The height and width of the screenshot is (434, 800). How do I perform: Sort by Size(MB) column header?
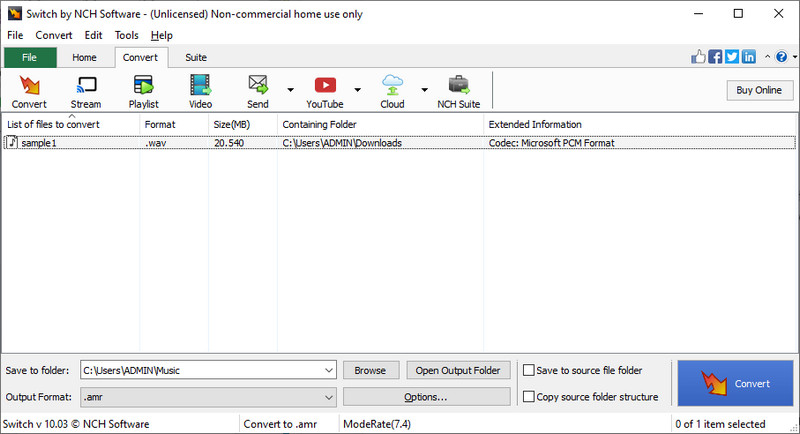pos(243,124)
